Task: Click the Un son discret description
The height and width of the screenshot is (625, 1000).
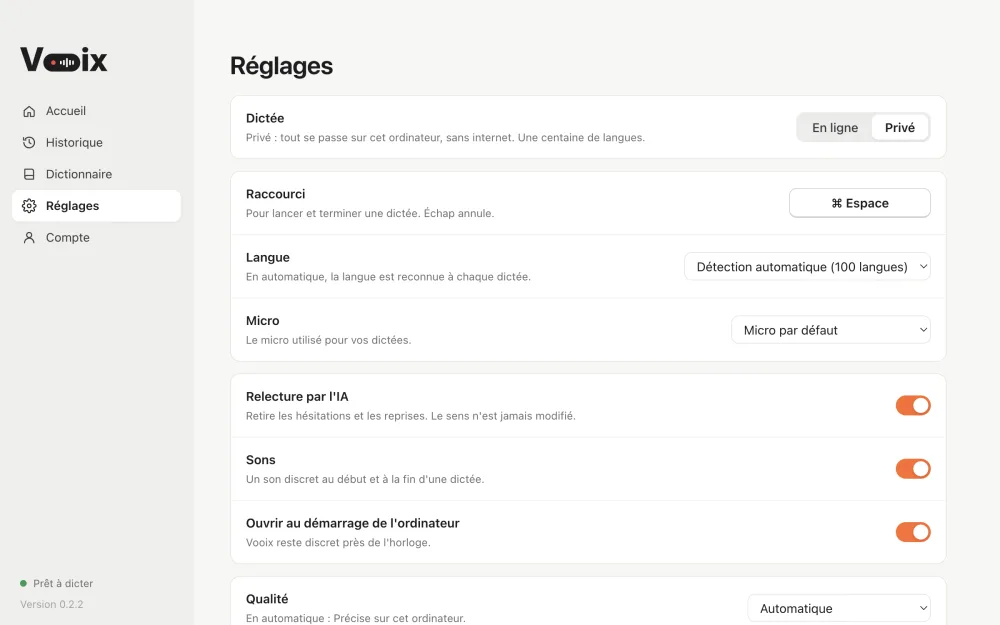Action: (365, 479)
